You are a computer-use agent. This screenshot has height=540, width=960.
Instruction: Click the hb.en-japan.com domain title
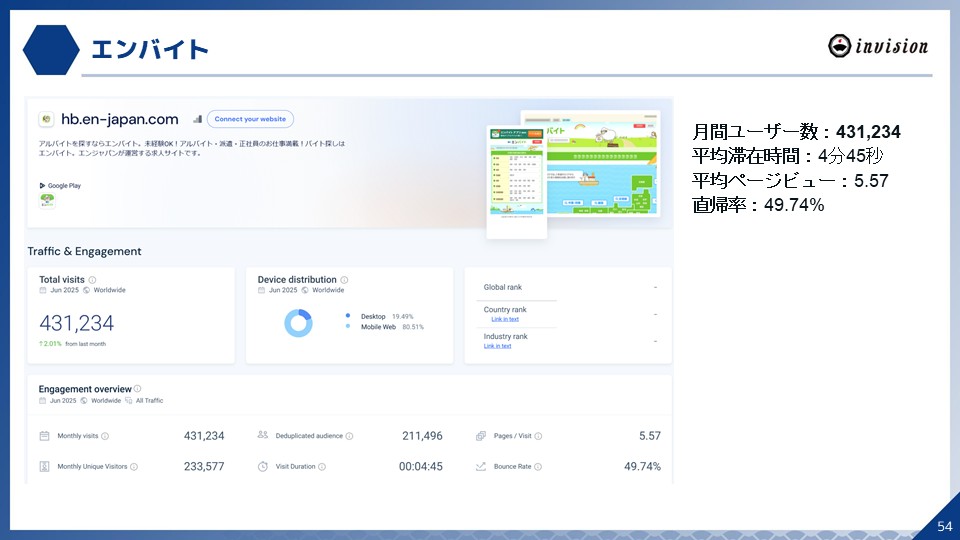[119, 119]
